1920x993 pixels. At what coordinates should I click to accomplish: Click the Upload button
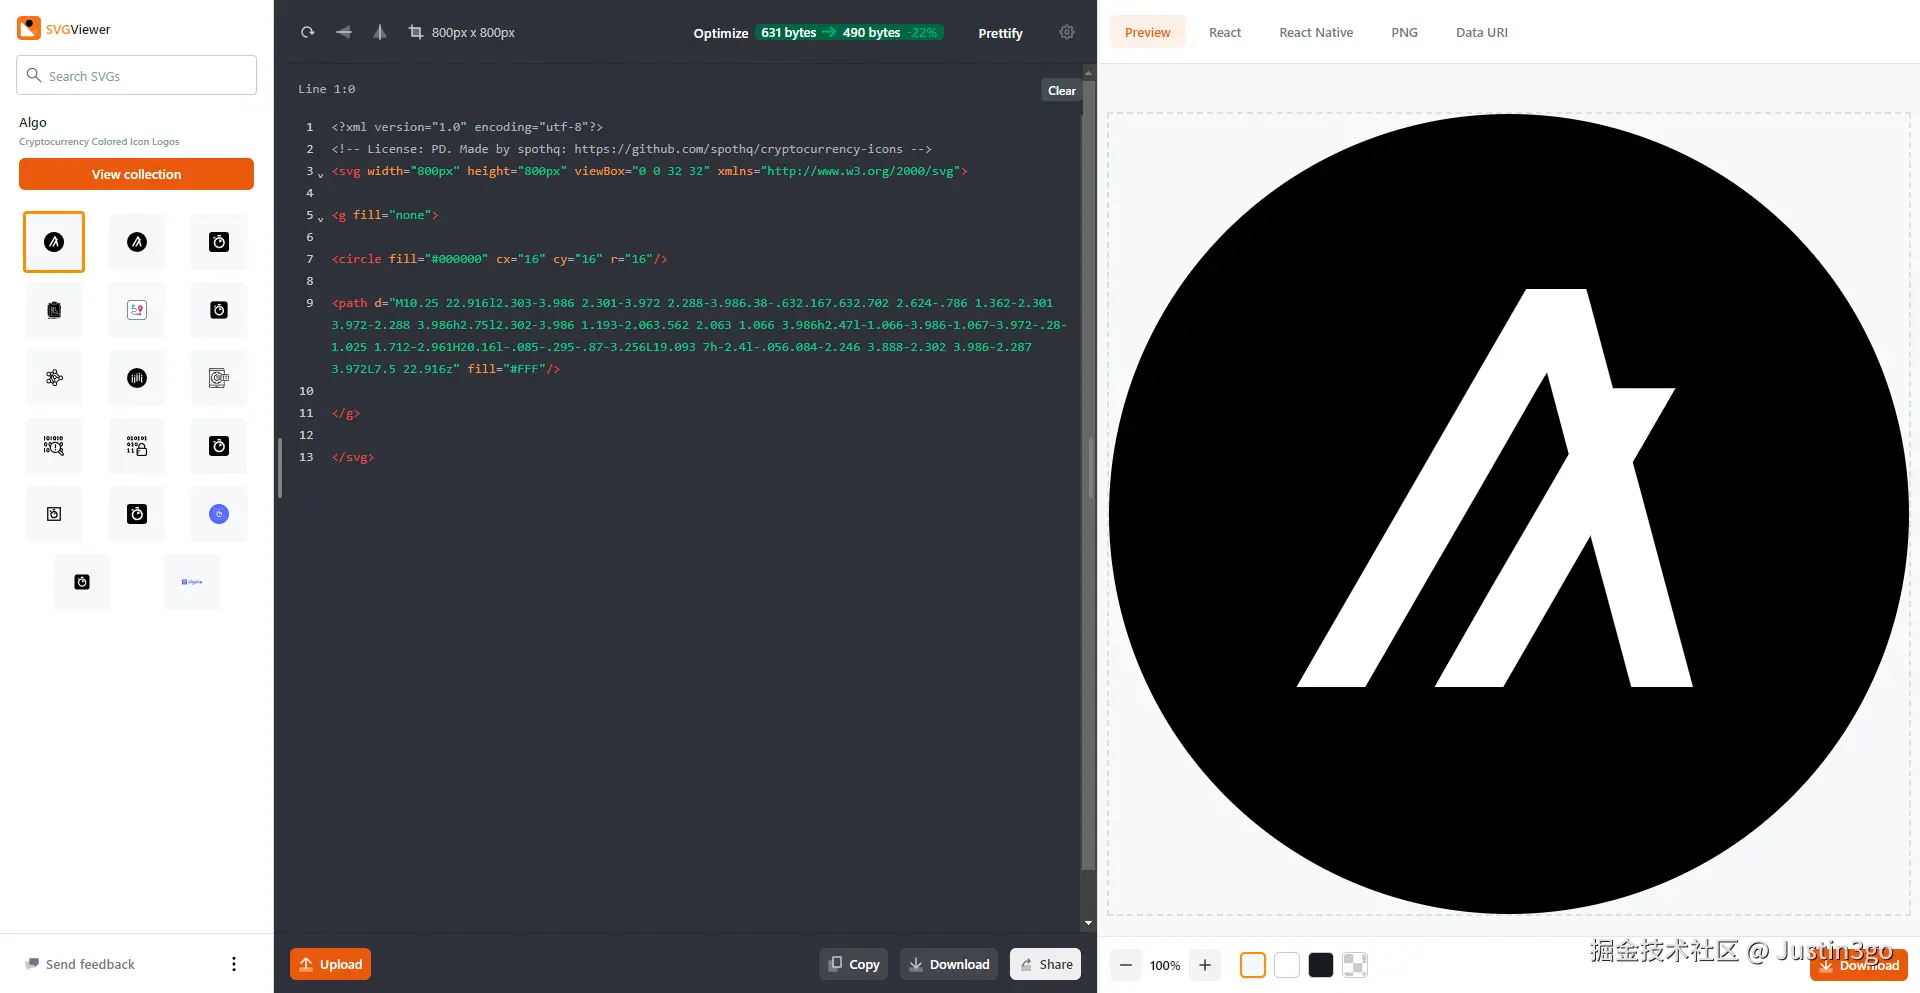(331, 964)
